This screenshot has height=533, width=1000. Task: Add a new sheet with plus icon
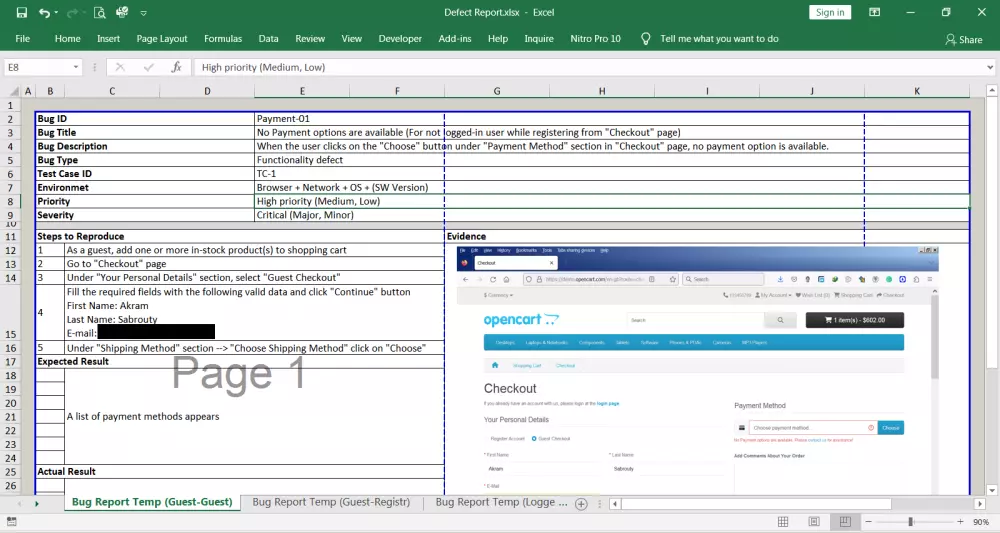click(581, 503)
